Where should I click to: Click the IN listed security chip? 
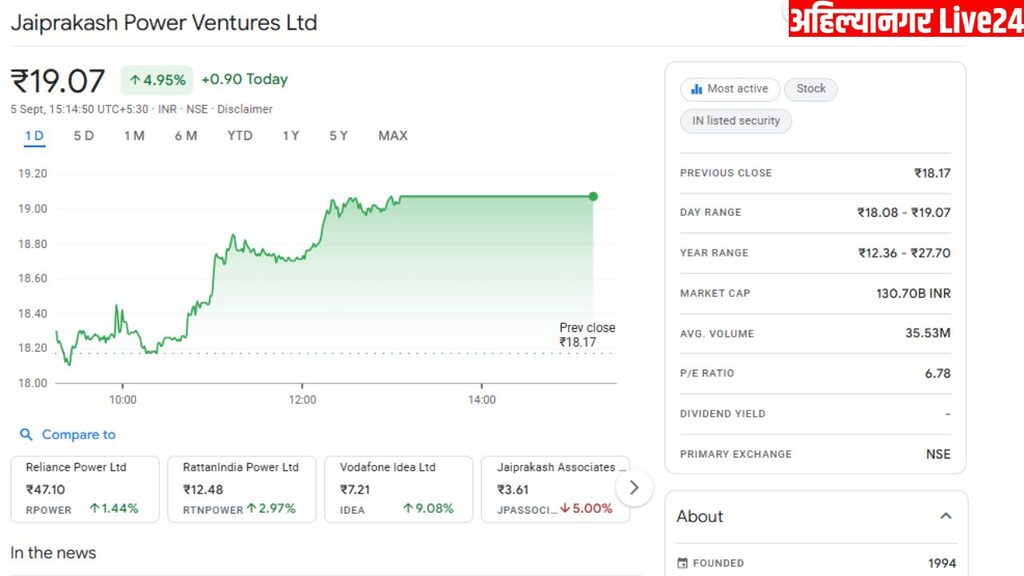pos(736,121)
